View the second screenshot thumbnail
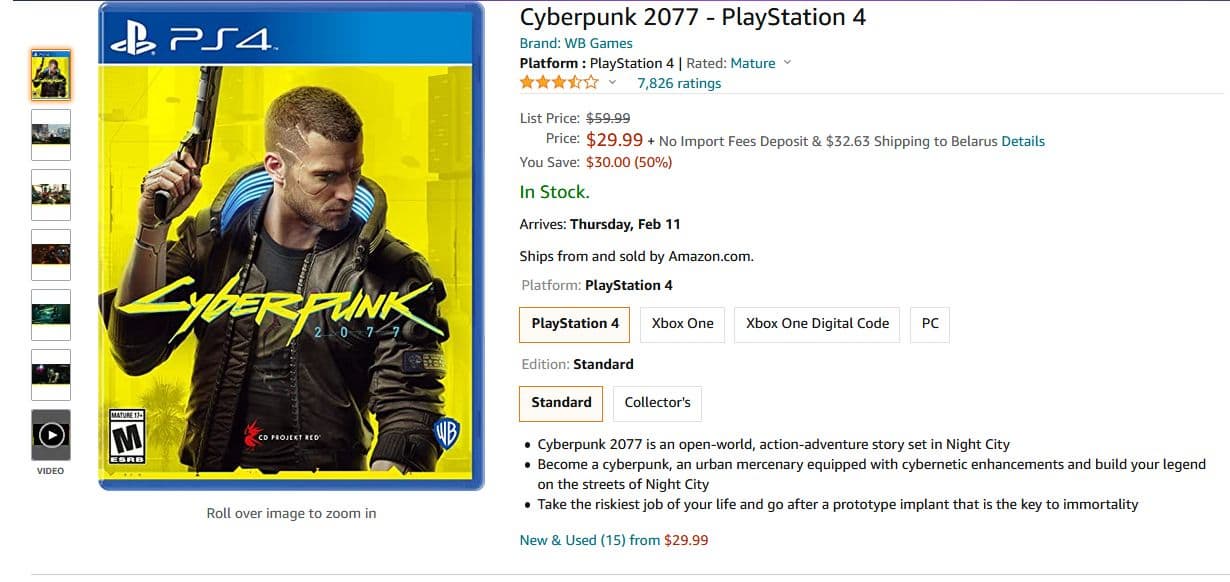Screen dimensions: 1230x582 (x=51, y=134)
